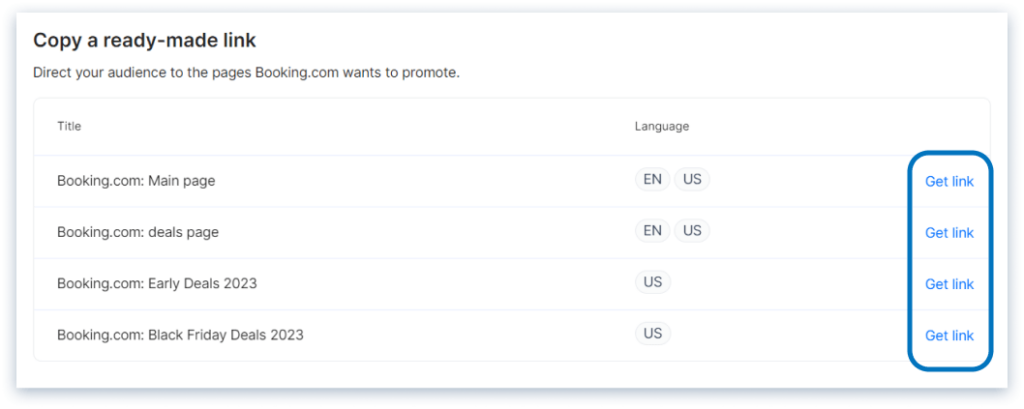Click Booking.com: Black Friday Deals 2023 title
The image size is (1024, 409).
pos(180,335)
